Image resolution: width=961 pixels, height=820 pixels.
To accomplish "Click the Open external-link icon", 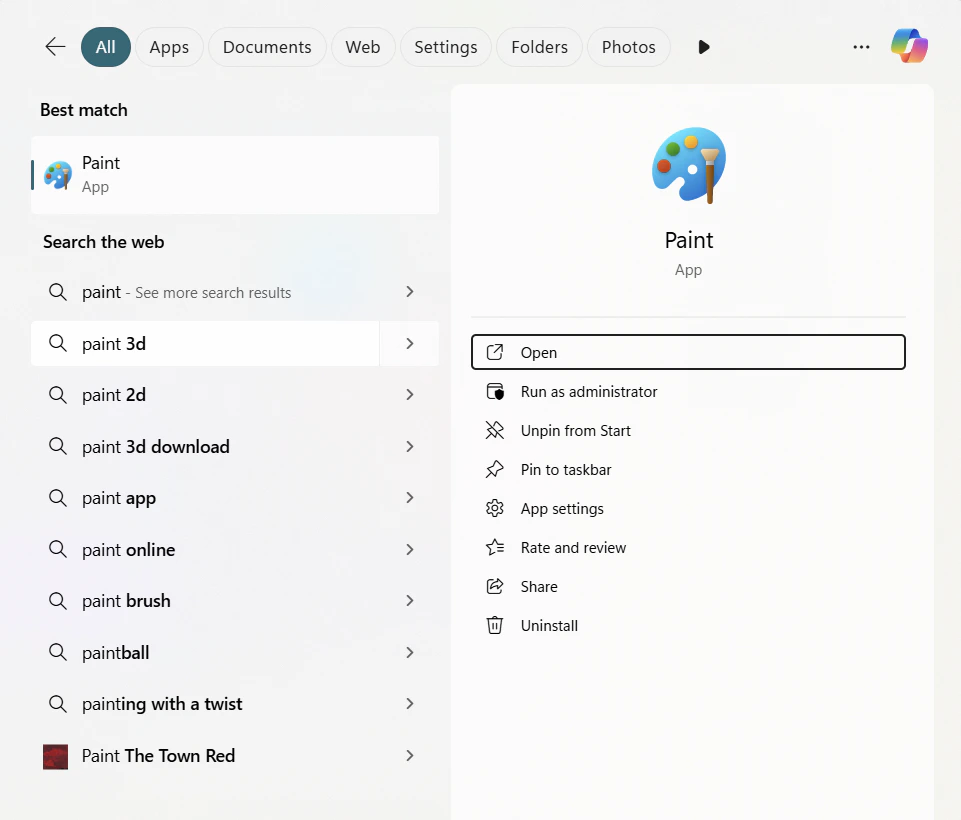I will [x=495, y=352].
